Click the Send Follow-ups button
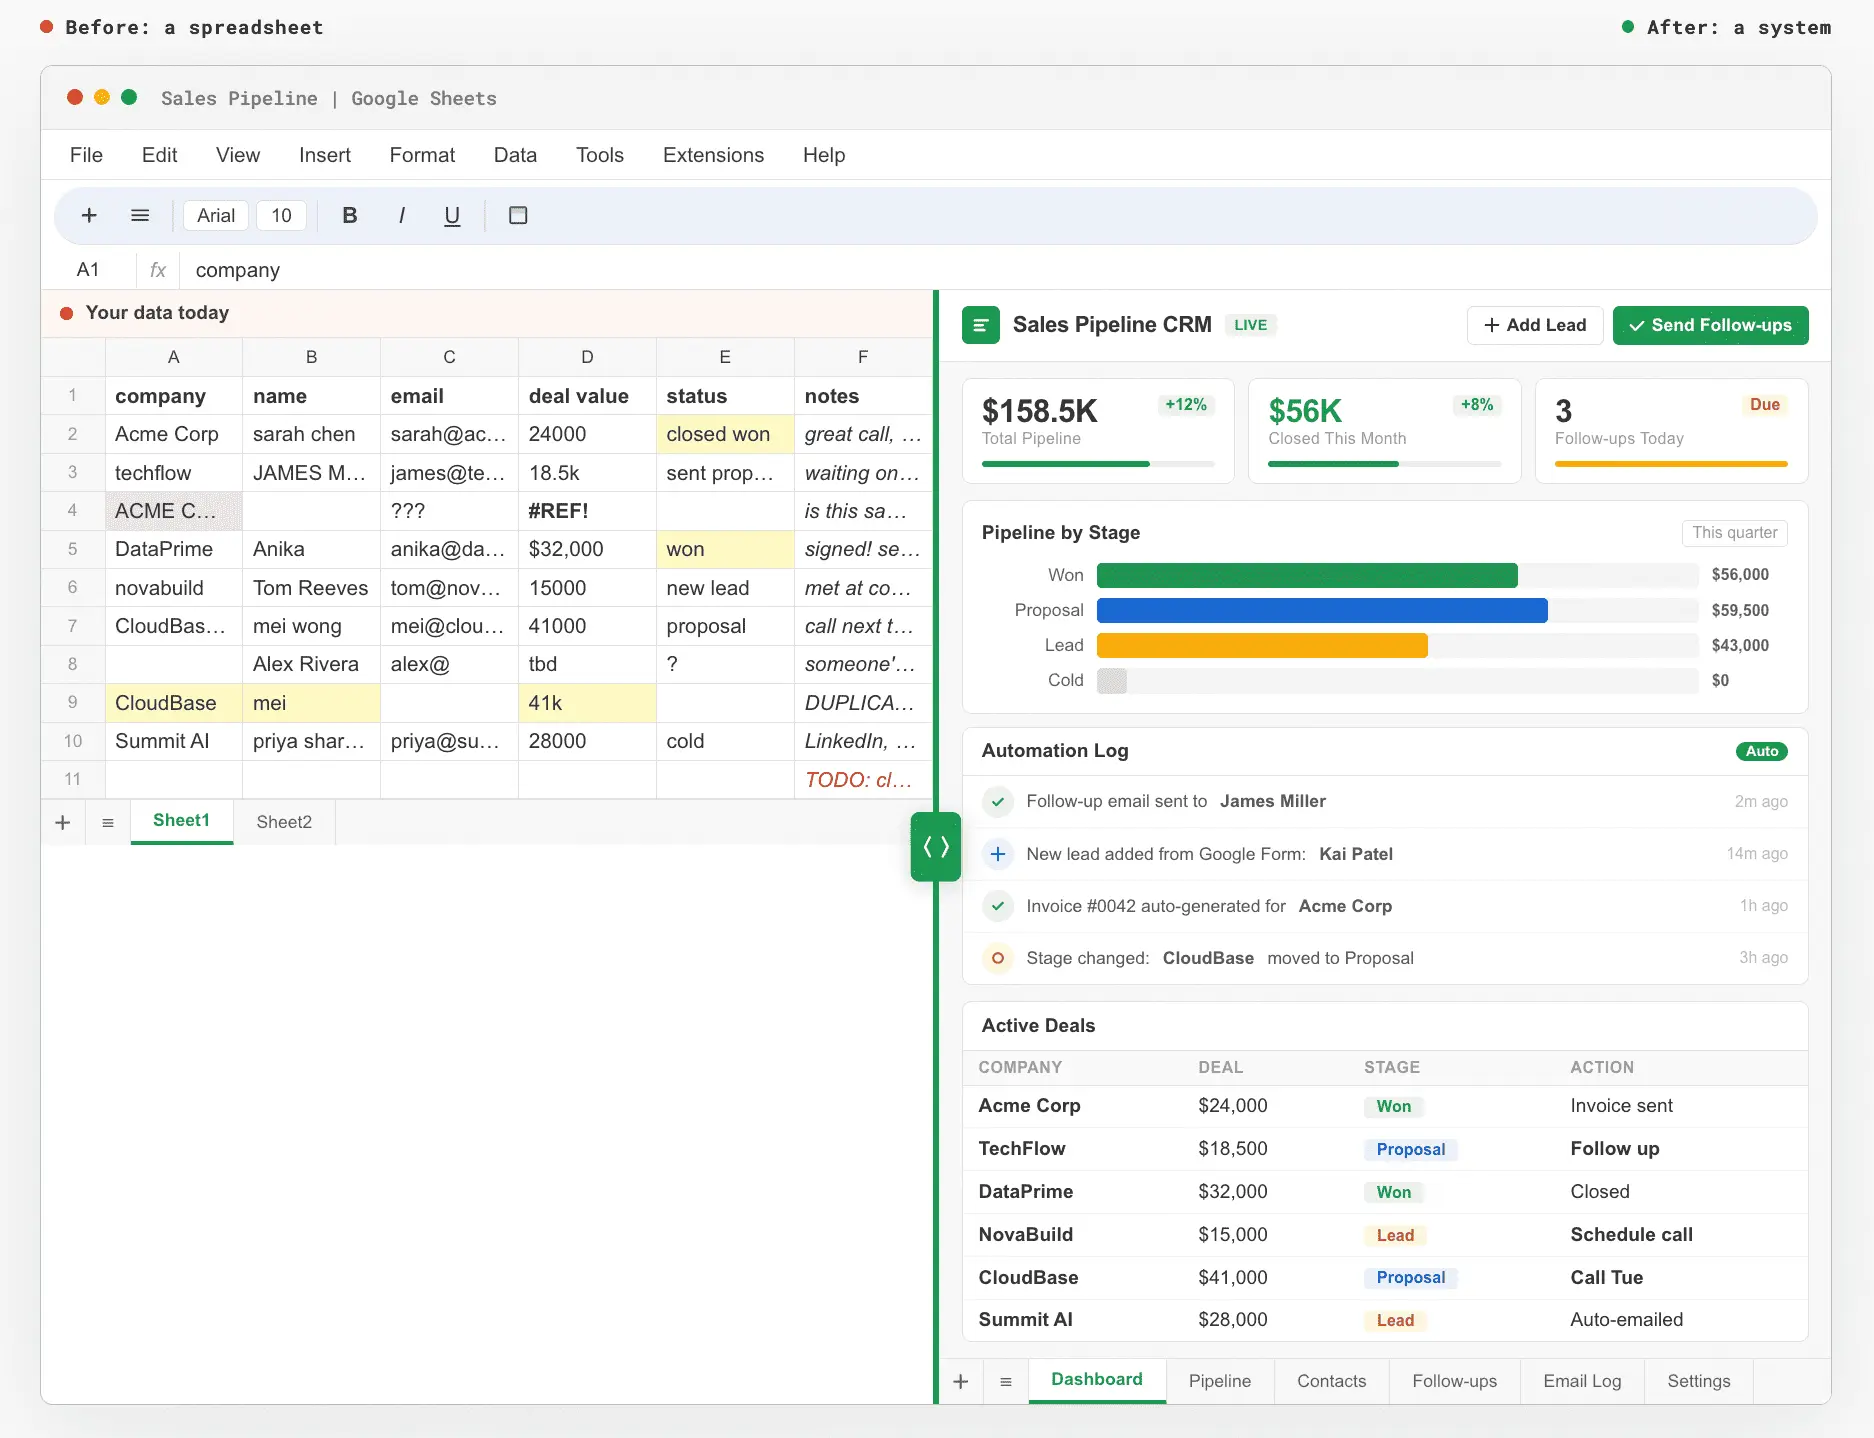Screen dimensions: 1874x1438 pos(1710,325)
